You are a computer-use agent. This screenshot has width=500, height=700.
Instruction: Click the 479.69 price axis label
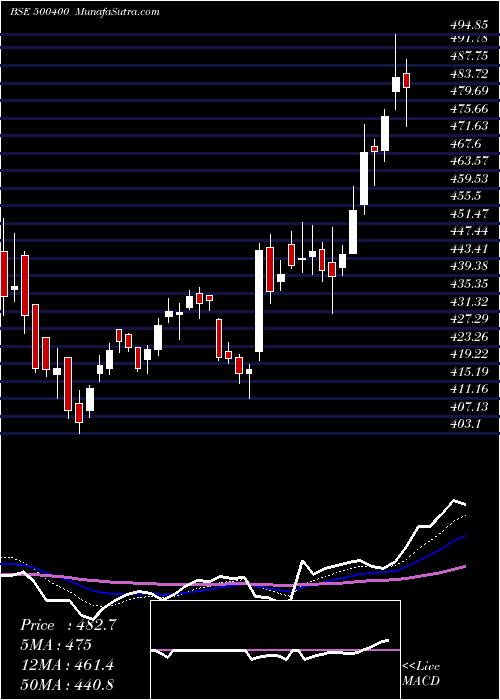tap(469, 91)
